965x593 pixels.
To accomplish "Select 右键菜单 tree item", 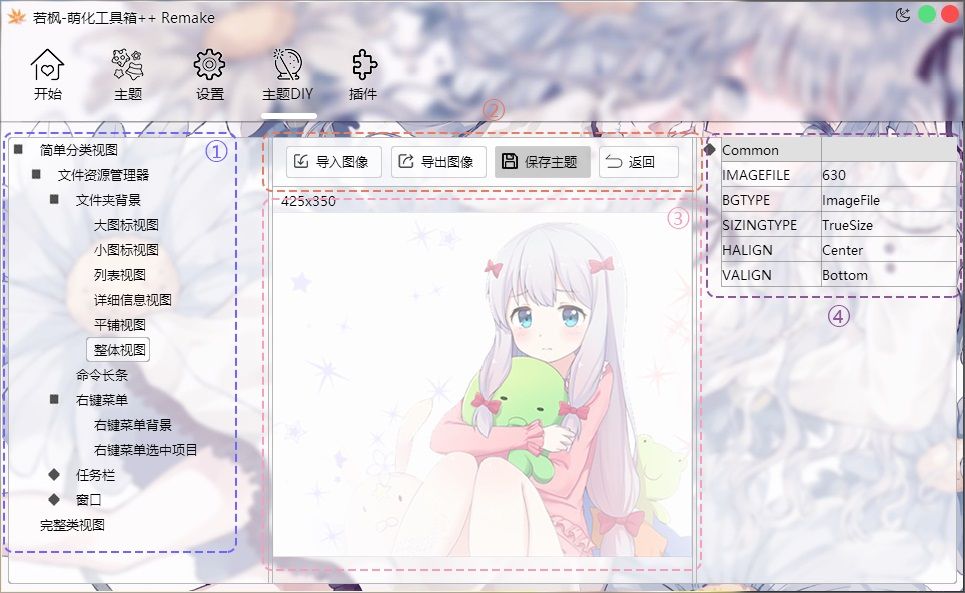I will [x=102, y=400].
